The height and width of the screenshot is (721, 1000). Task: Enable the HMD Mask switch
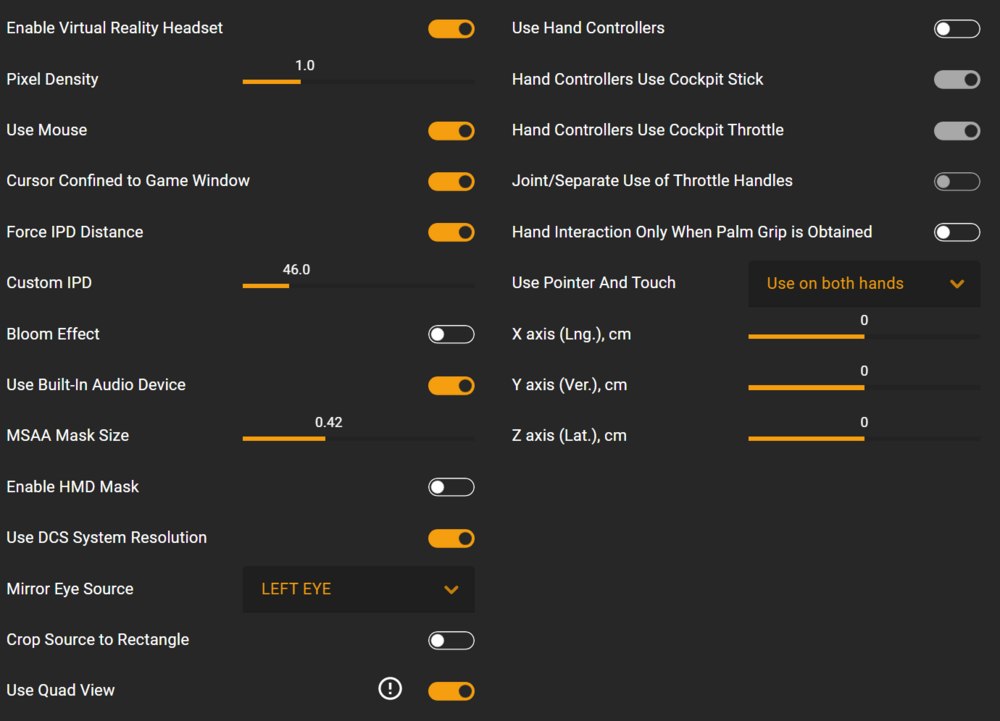(451, 487)
